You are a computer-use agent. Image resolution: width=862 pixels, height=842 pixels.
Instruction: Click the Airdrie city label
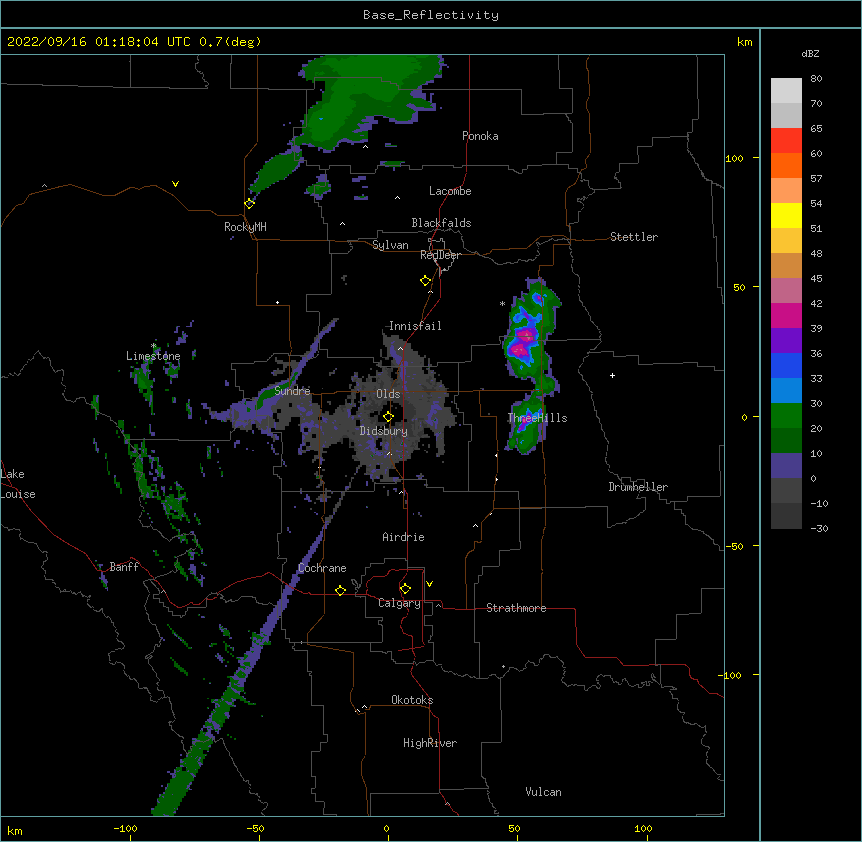pyautogui.click(x=404, y=537)
